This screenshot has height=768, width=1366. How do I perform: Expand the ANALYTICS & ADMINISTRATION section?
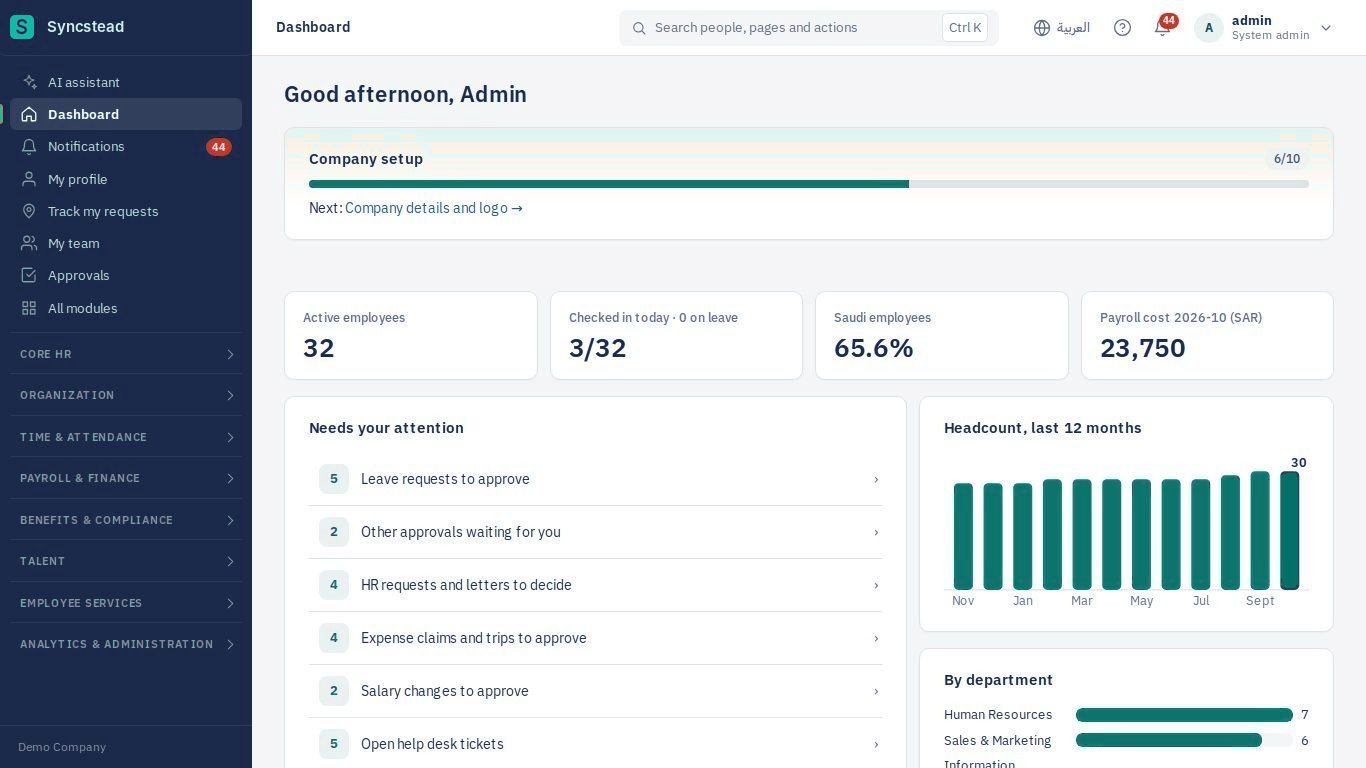click(126, 644)
